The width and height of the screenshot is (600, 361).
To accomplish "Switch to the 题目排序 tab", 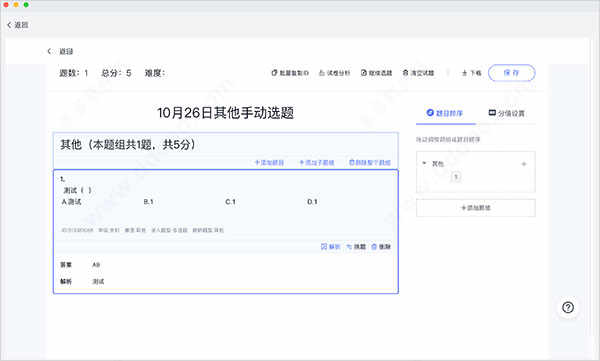I will (445, 113).
